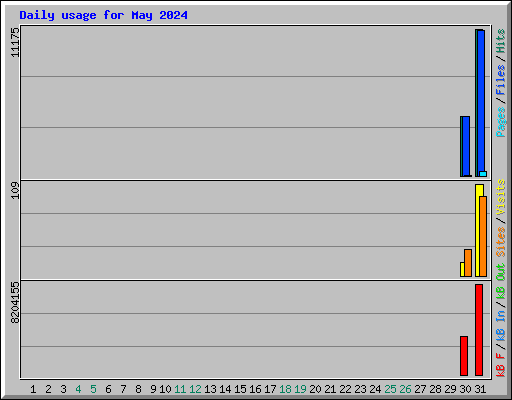Click the small cyan Pages bar for day 31

(483, 174)
